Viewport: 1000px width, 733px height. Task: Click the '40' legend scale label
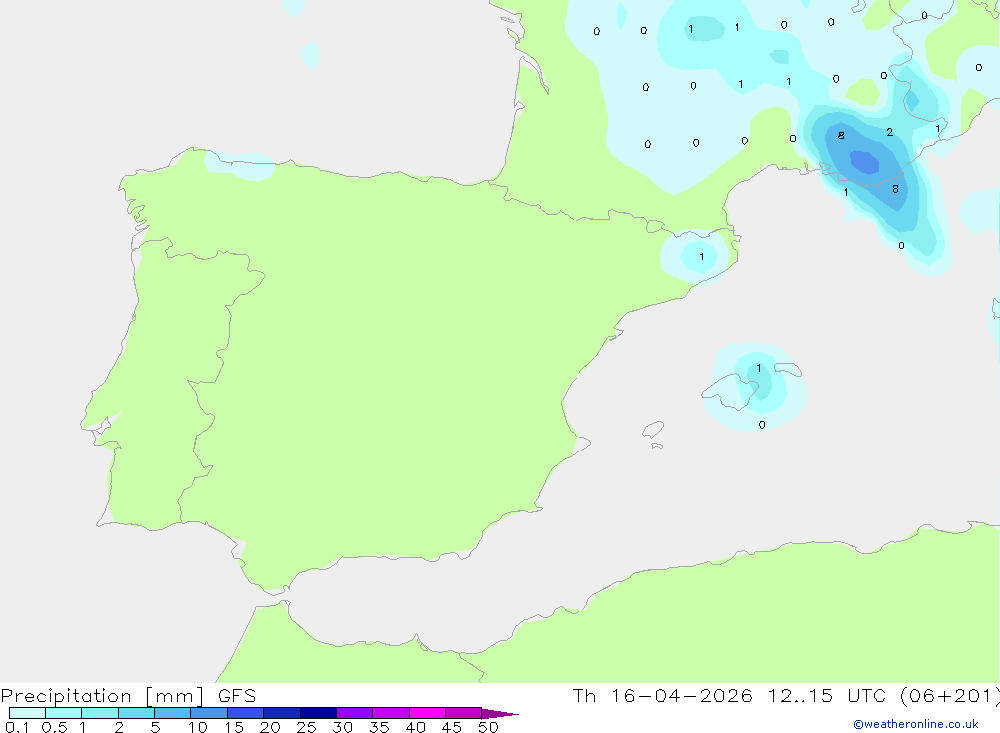click(415, 727)
